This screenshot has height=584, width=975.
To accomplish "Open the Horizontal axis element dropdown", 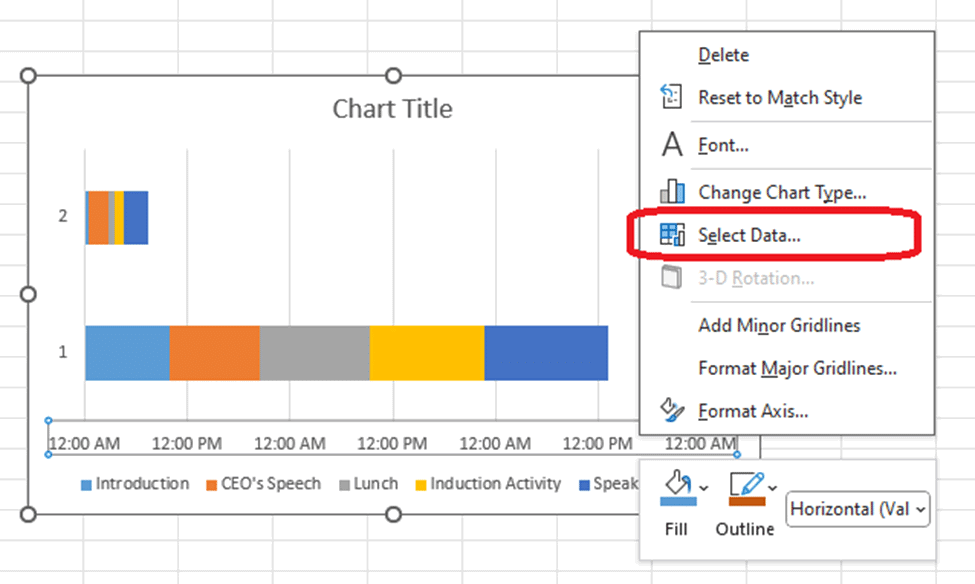I will 859,509.
